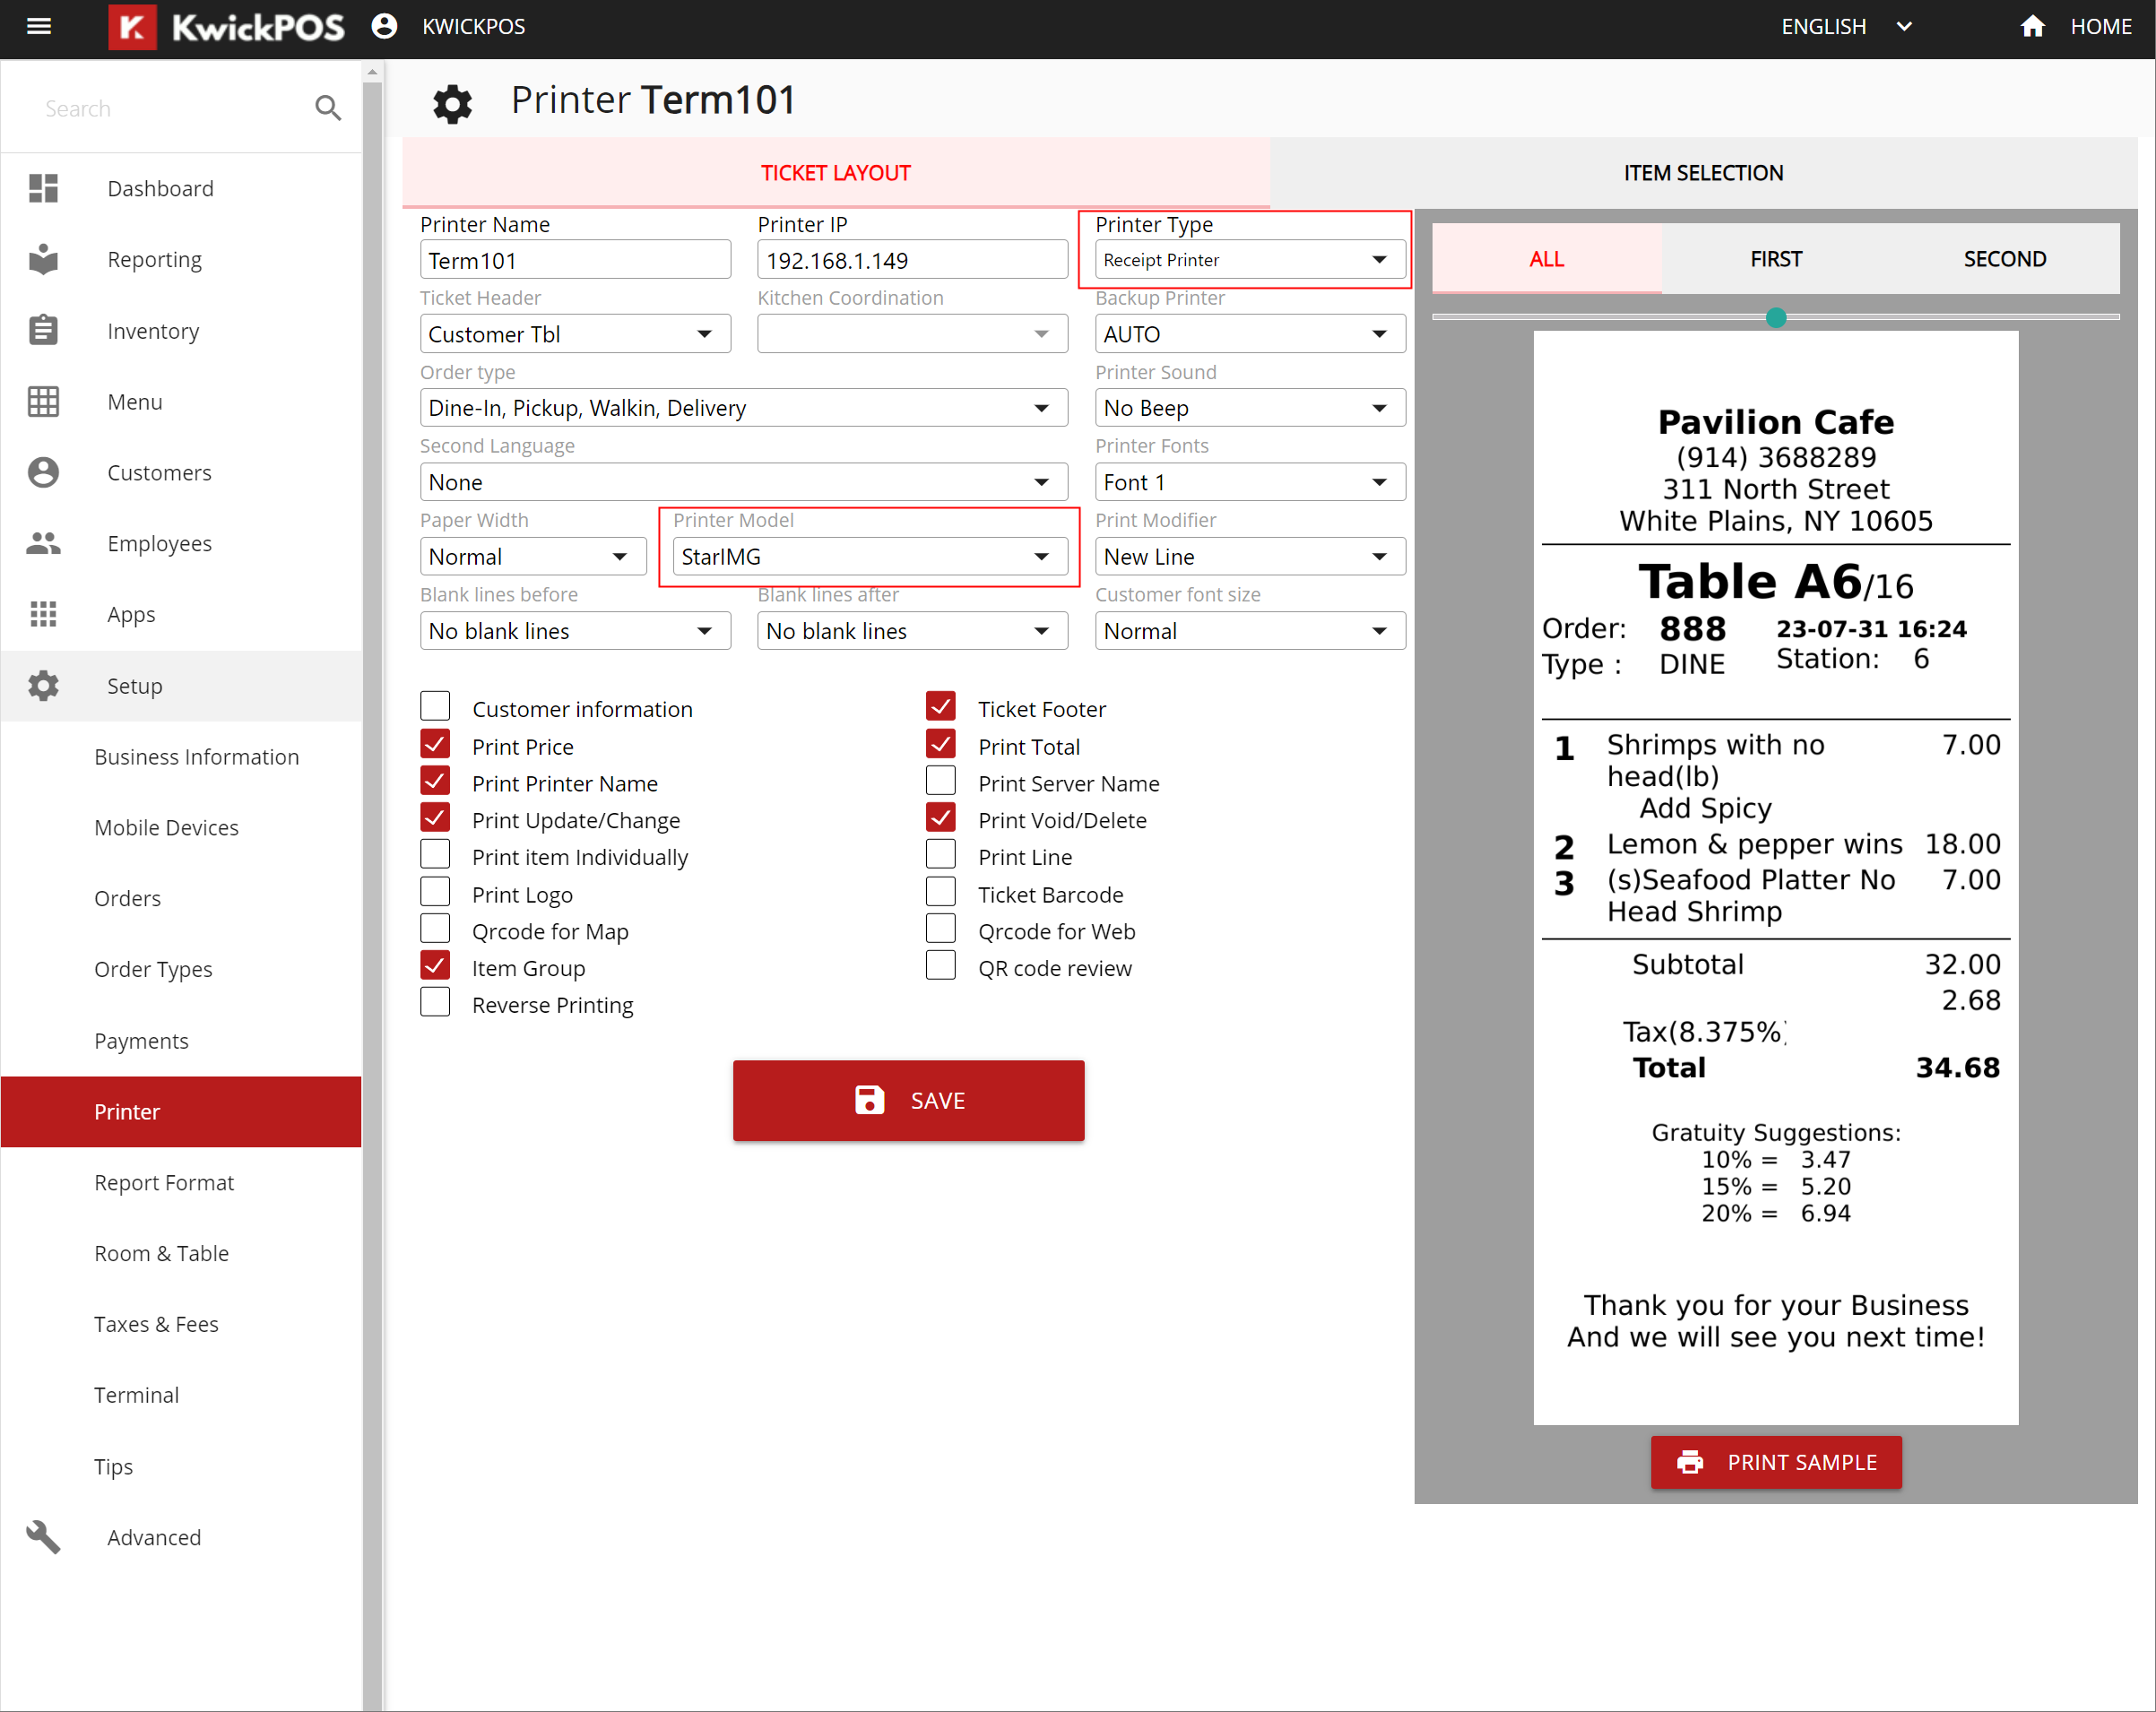
Task: Open the Print Modifier dropdown
Action: 1250,557
